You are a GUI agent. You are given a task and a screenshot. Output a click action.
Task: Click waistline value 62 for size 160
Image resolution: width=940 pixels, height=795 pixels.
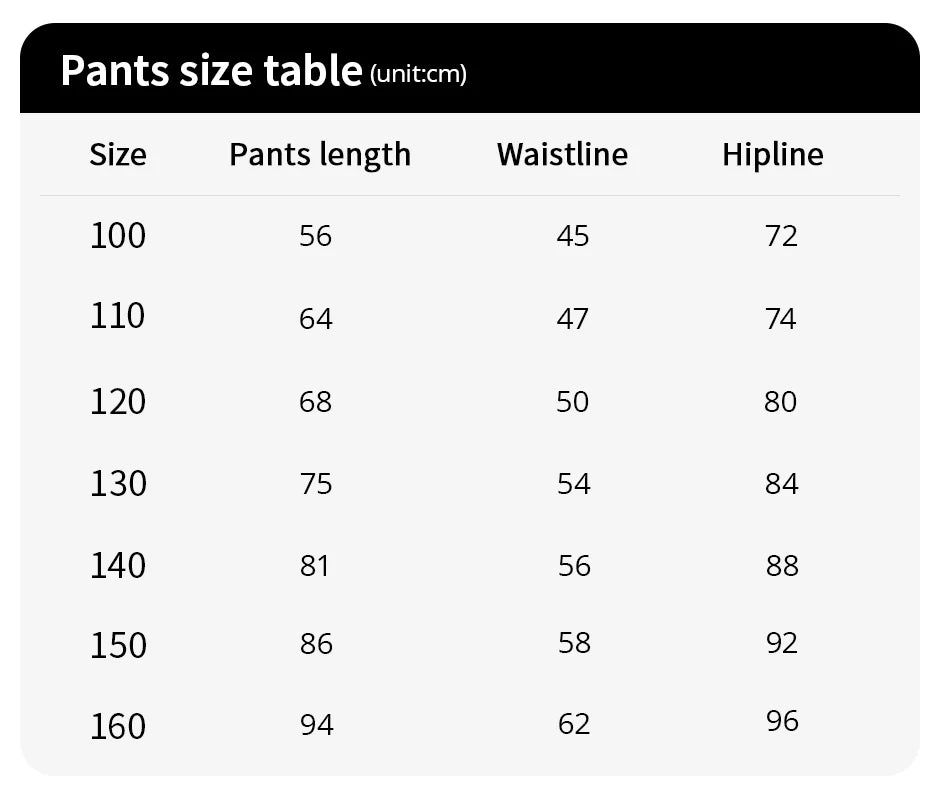pyautogui.click(x=574, y=724)
